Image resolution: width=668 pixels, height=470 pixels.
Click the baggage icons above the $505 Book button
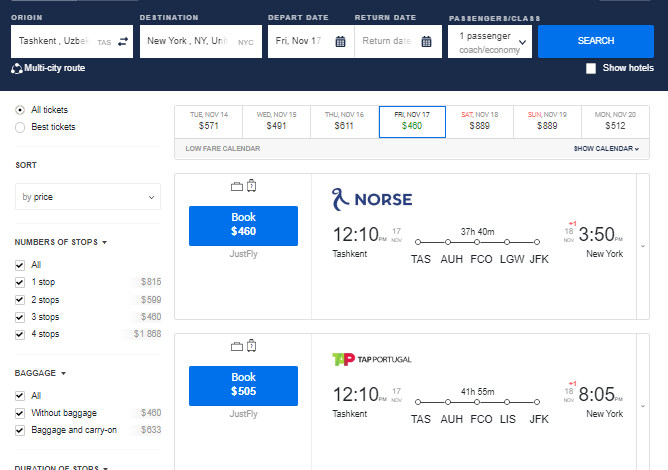coord(244,346)
